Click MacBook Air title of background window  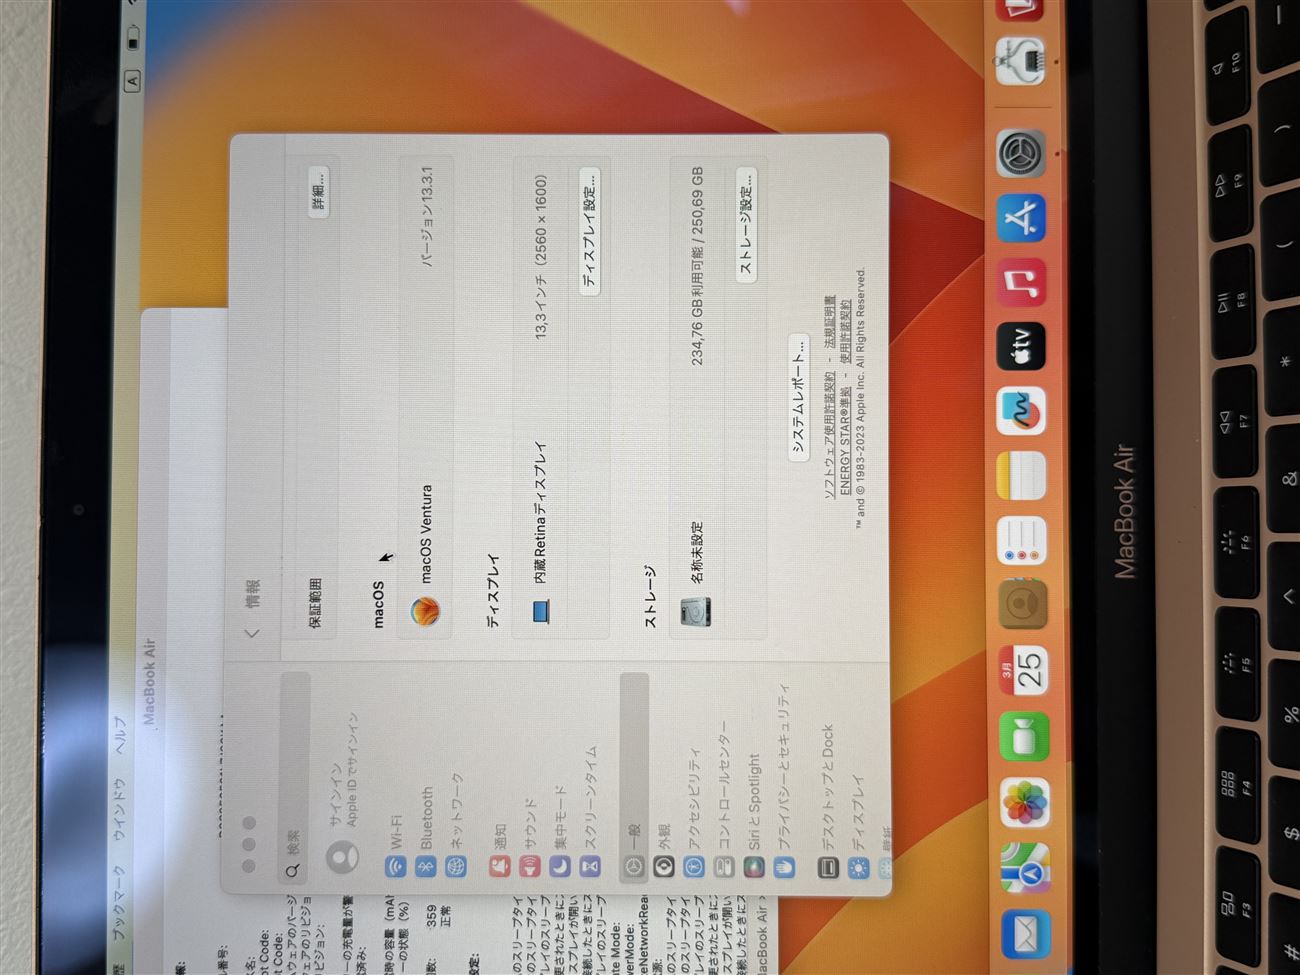(149, 681)
